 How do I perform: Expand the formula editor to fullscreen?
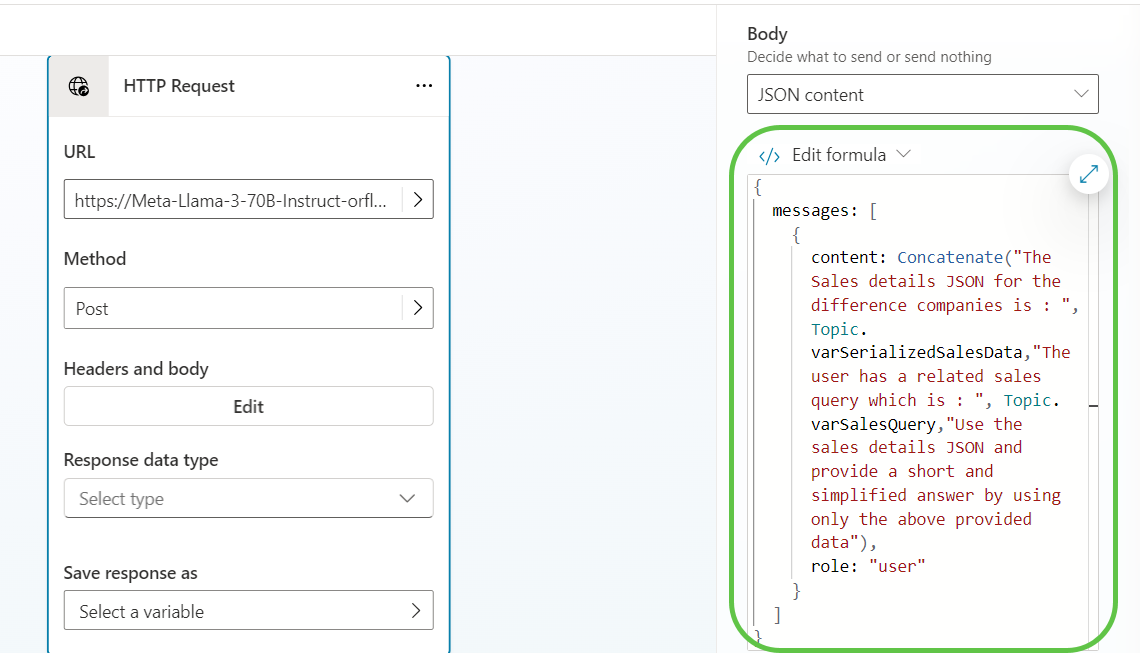click(x=1088, y=173)
